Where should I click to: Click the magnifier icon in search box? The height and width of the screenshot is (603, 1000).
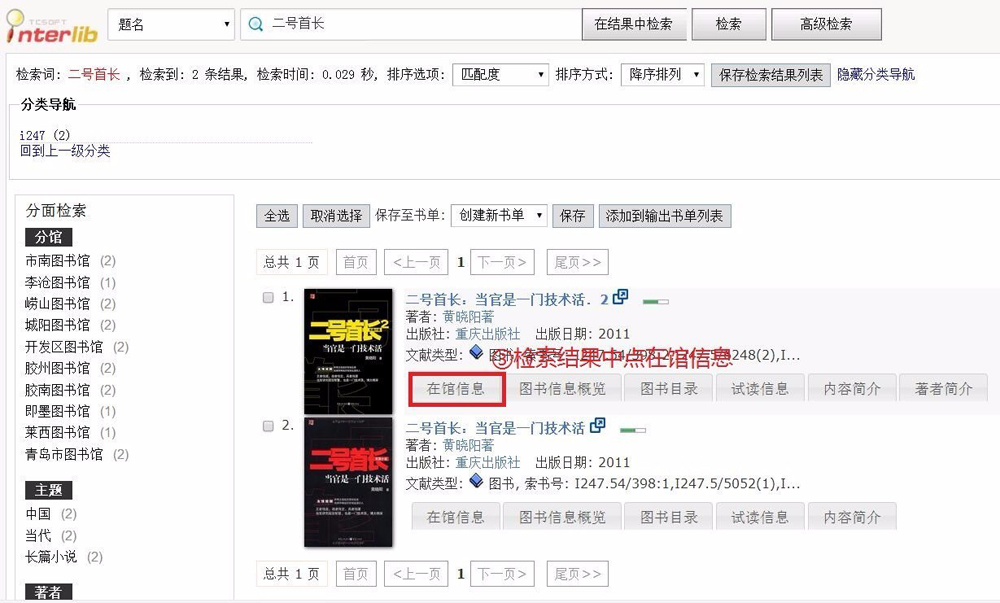[x=256, y=24]
